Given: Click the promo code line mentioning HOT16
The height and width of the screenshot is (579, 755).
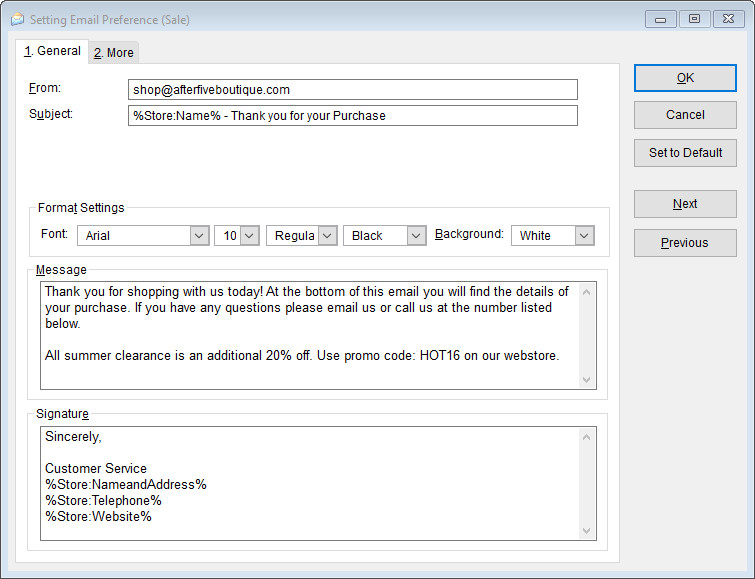Looking at the screenshot, I should tap(302, 355).
